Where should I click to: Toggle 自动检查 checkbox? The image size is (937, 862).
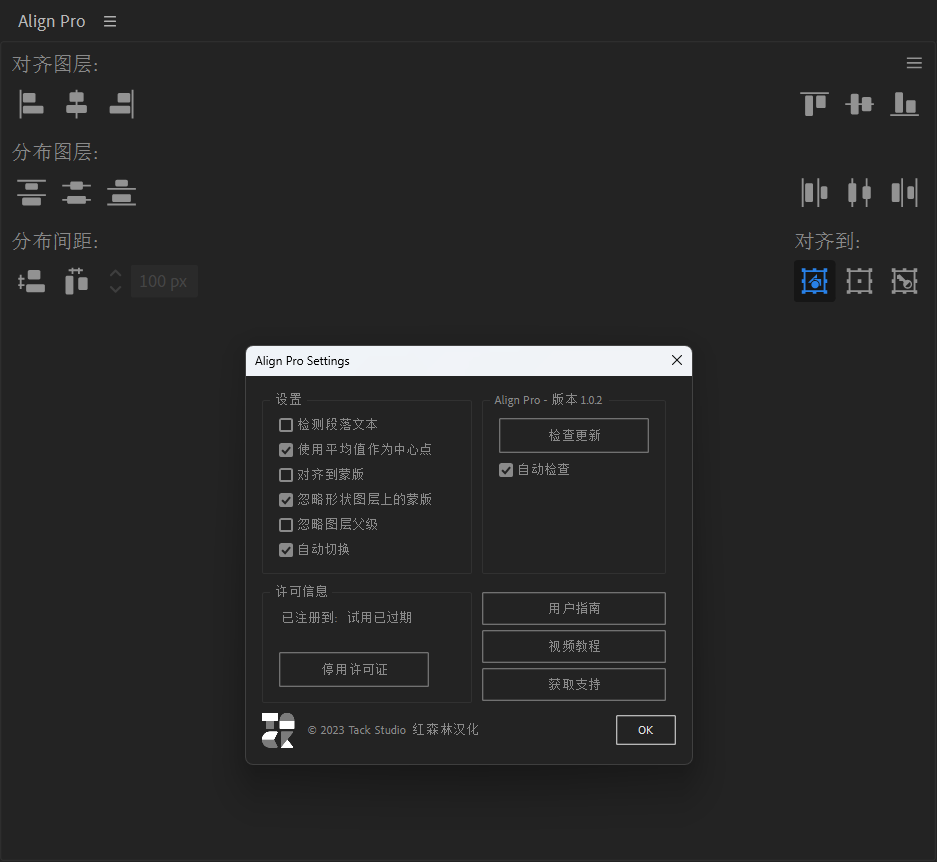coord(506,470)
